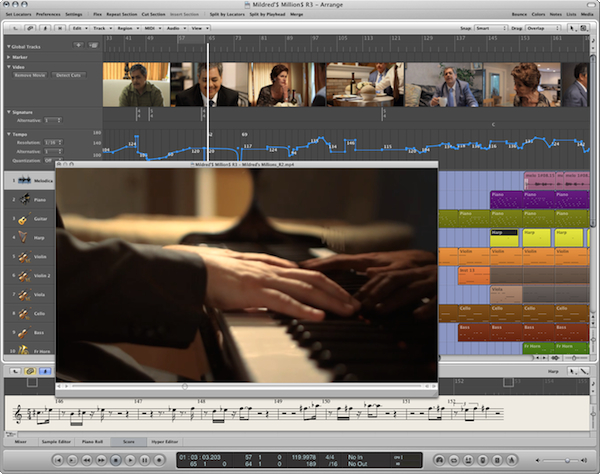Switch to the Mixer tab
The image size is (600, 474).
21,441
